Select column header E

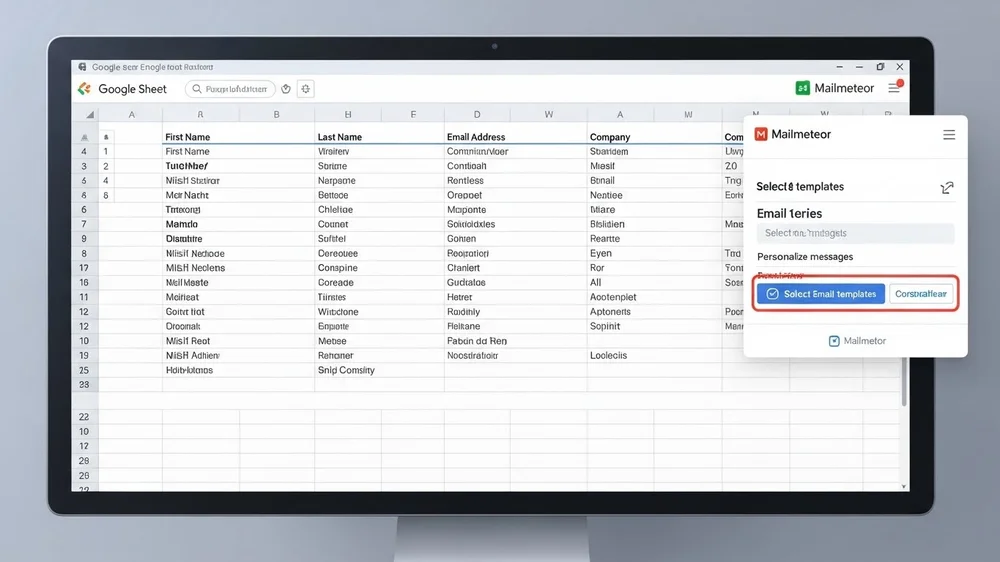pos(413,114)
